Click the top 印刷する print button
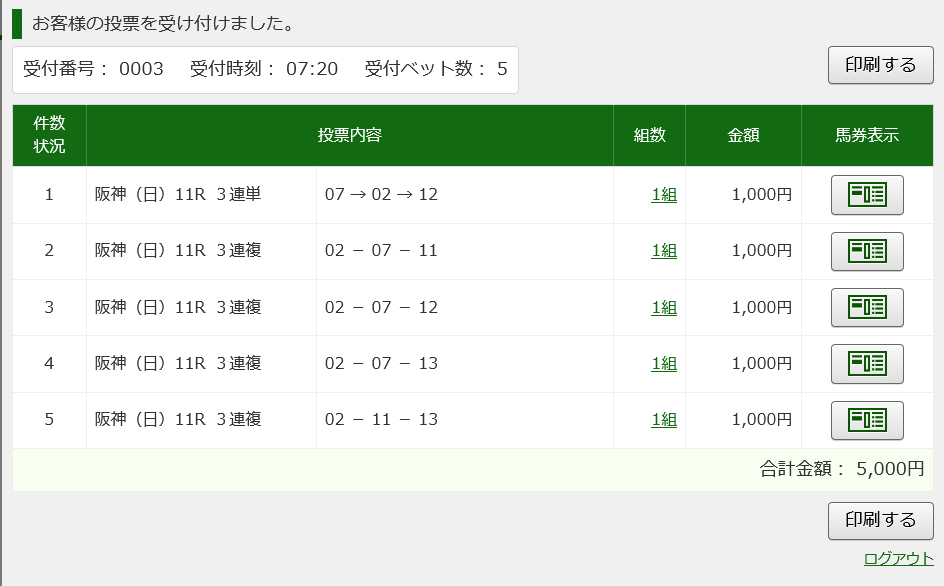This screenshot has width=944, height=586. click(880, 66)
